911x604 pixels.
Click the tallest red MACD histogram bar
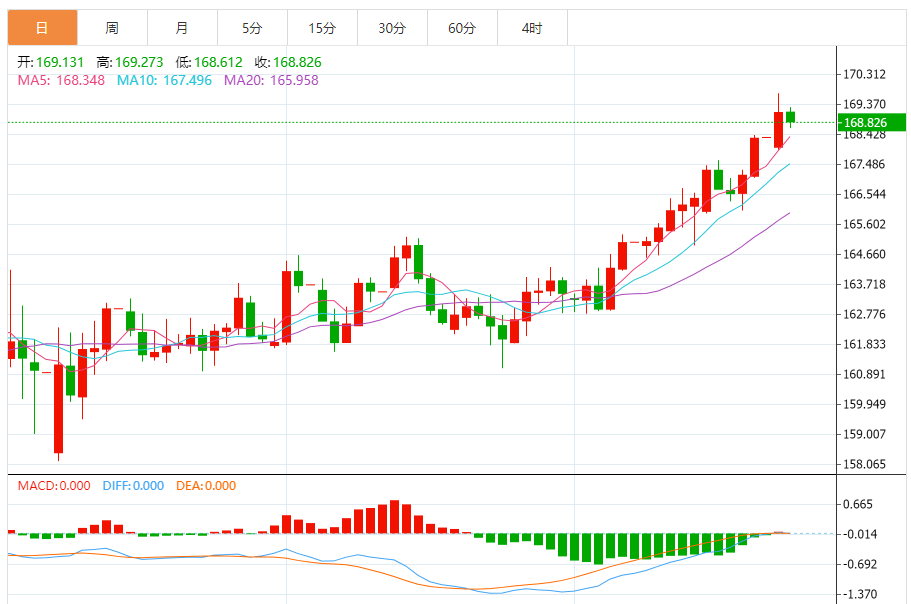[394, 517]
